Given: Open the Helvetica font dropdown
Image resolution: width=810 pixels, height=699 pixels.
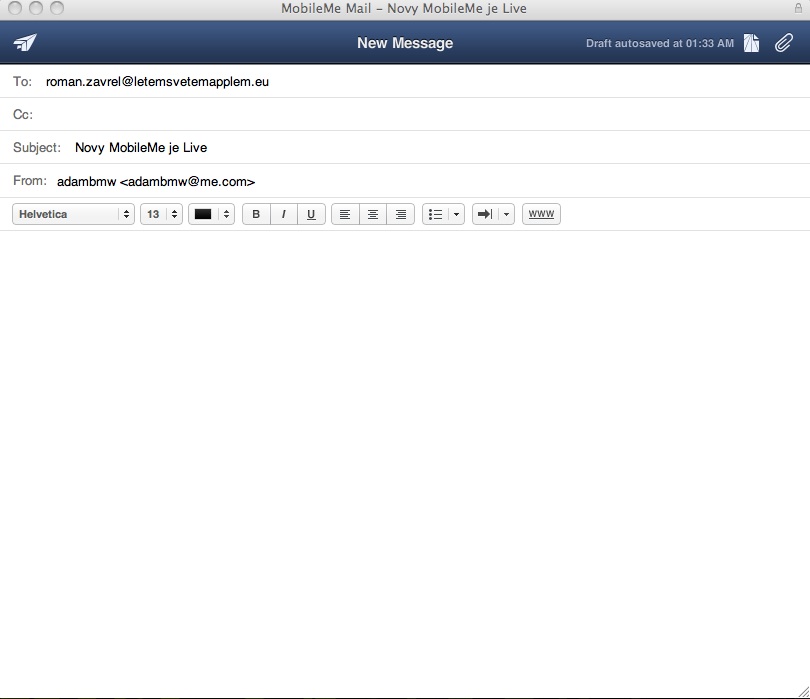Looking at the screenshot, I should 73,214.
